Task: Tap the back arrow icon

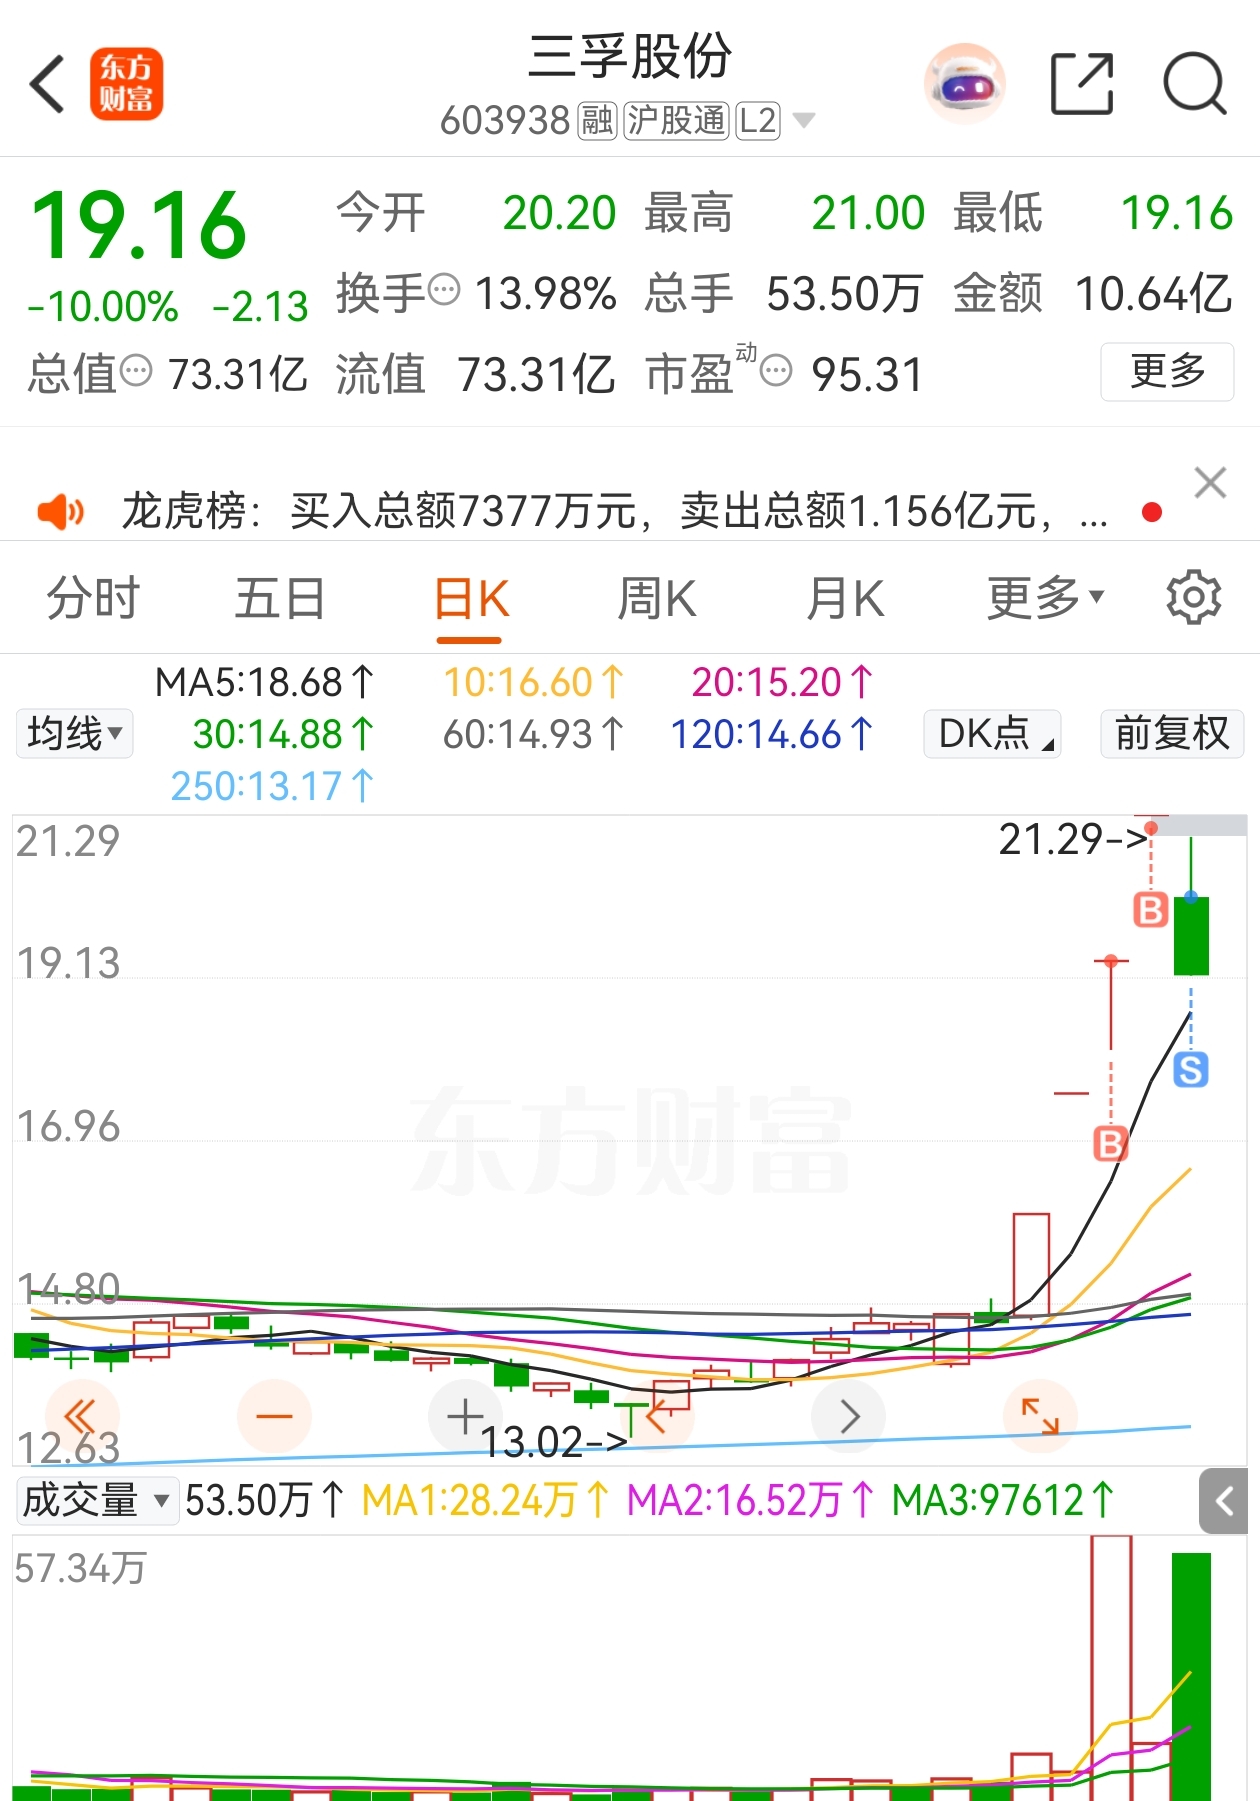Action: (x=47, y=84)
